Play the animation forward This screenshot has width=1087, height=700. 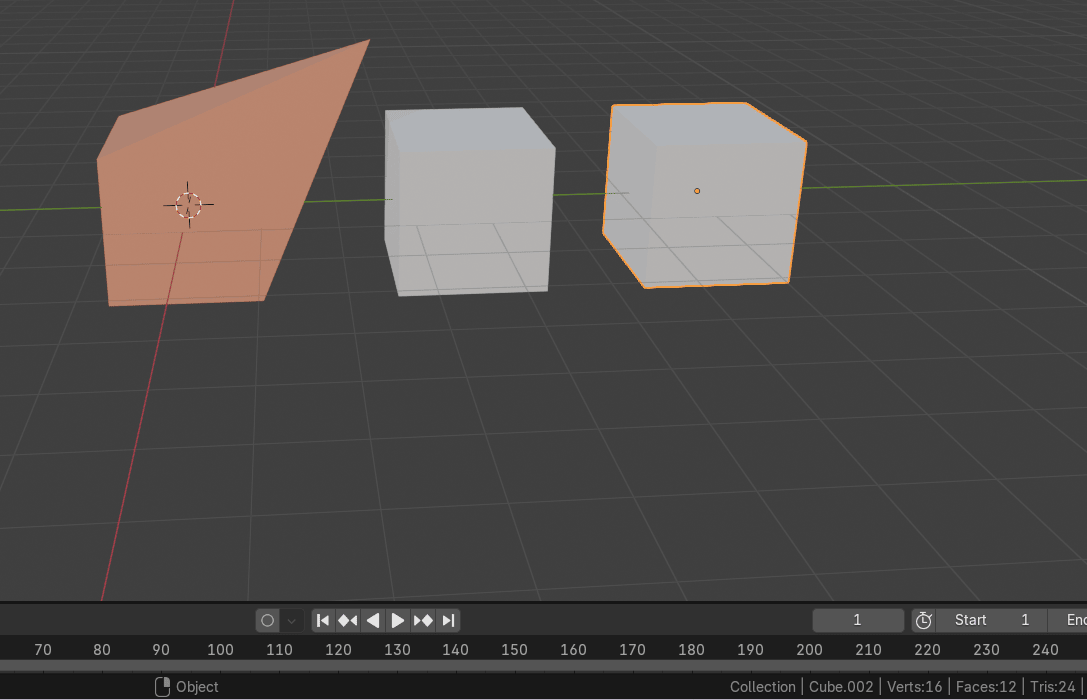397,620
